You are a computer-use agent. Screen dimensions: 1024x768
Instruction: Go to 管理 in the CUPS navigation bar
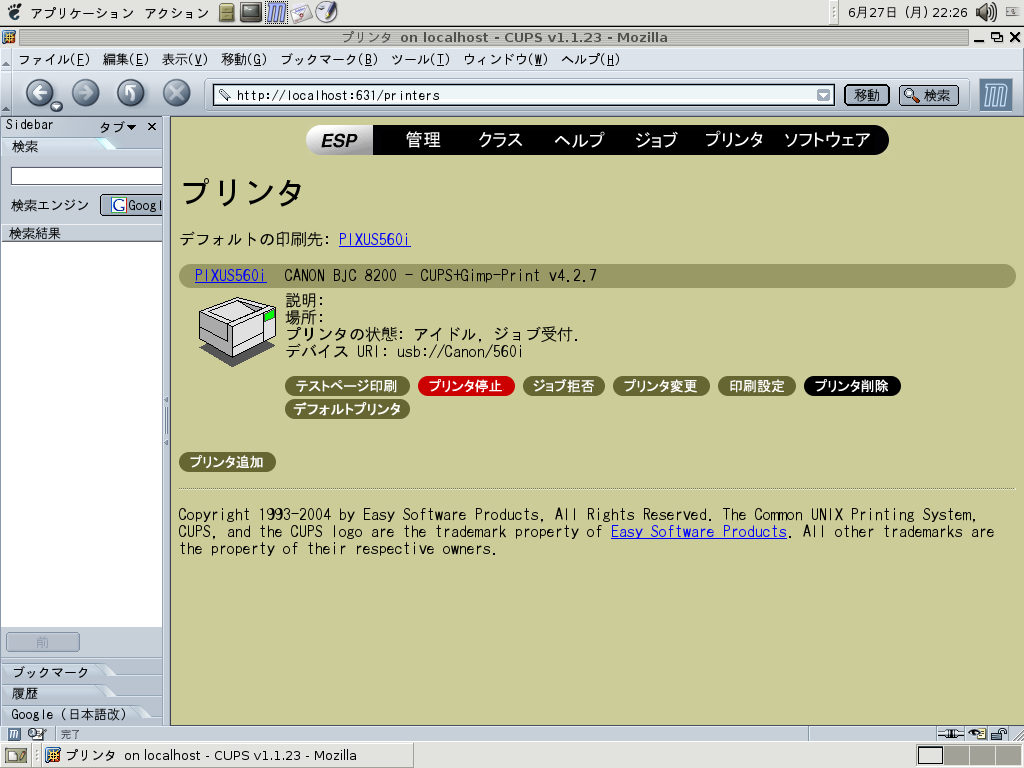[x=423, y=140]
